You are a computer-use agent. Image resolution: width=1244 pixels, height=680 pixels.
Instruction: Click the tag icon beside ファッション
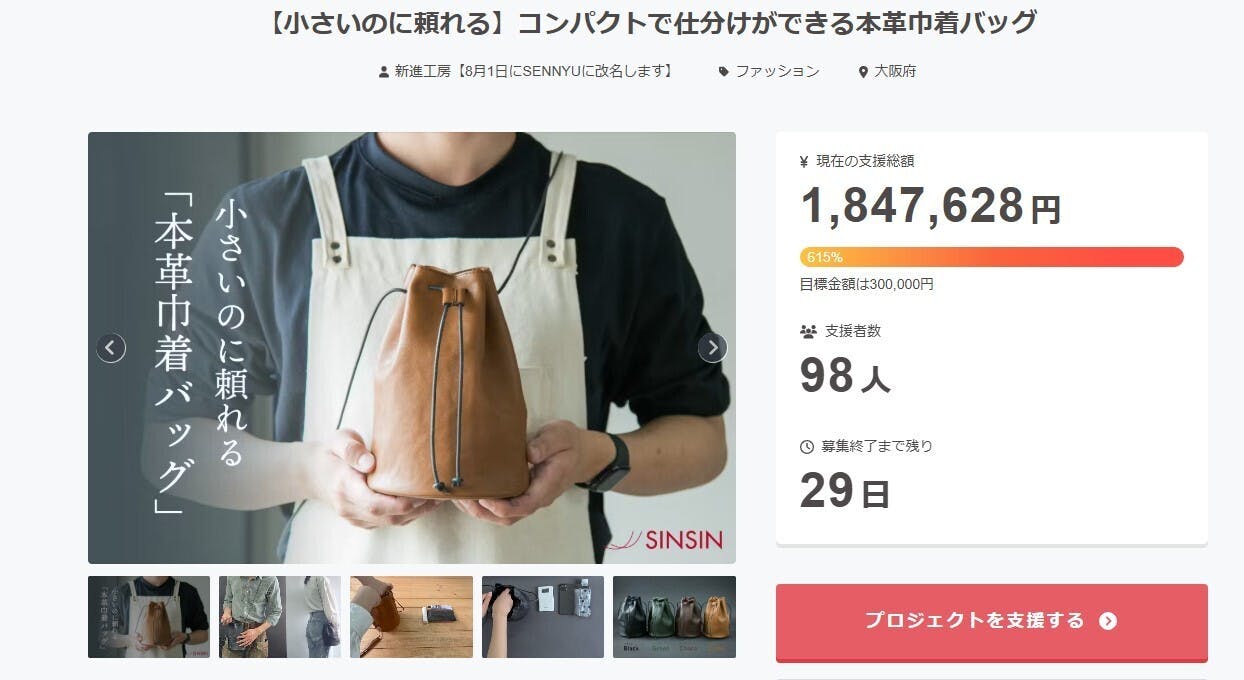click(x=723, y=72)
